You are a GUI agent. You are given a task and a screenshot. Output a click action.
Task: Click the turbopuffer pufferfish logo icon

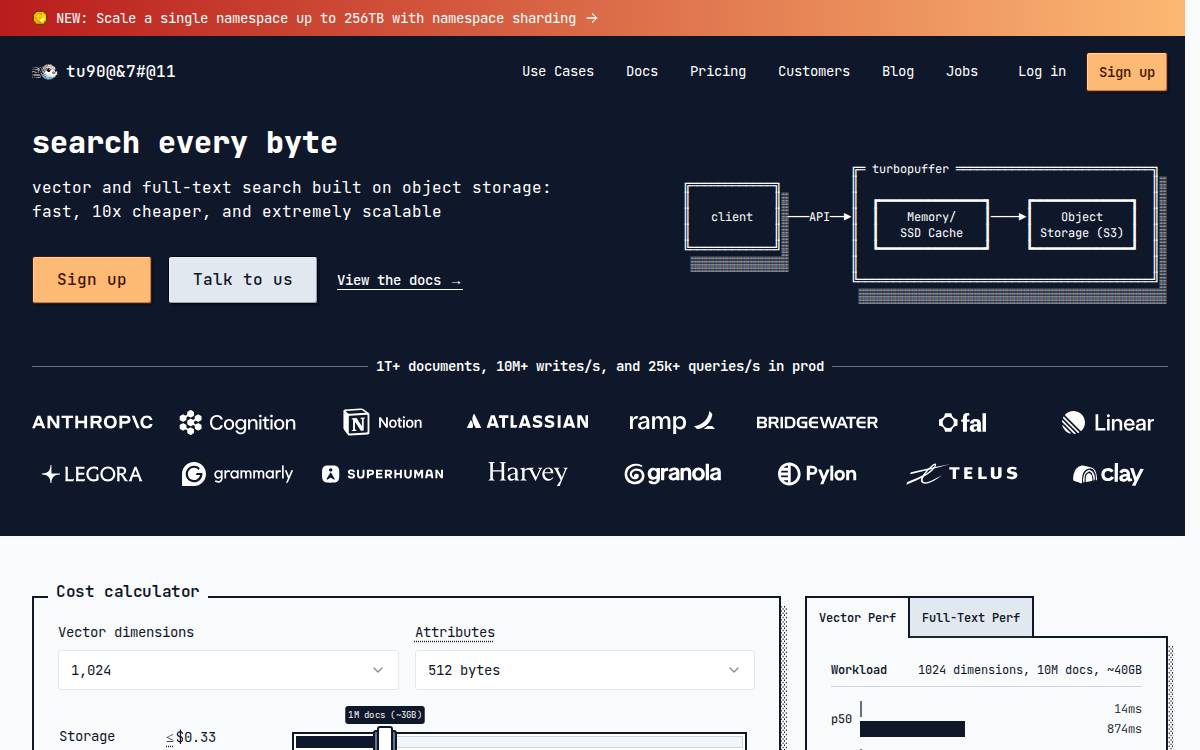pyautogui.click(x=45, y=72)
